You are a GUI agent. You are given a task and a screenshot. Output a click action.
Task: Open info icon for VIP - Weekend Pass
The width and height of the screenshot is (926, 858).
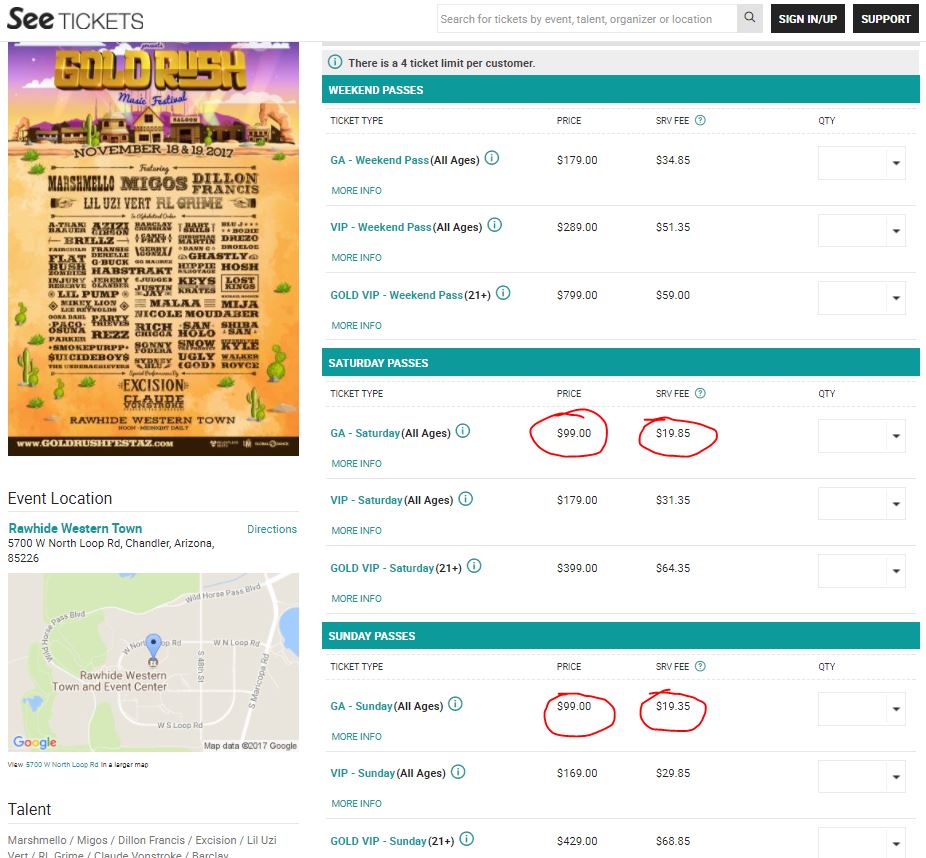pyautogui.click(x=494, y=225)
